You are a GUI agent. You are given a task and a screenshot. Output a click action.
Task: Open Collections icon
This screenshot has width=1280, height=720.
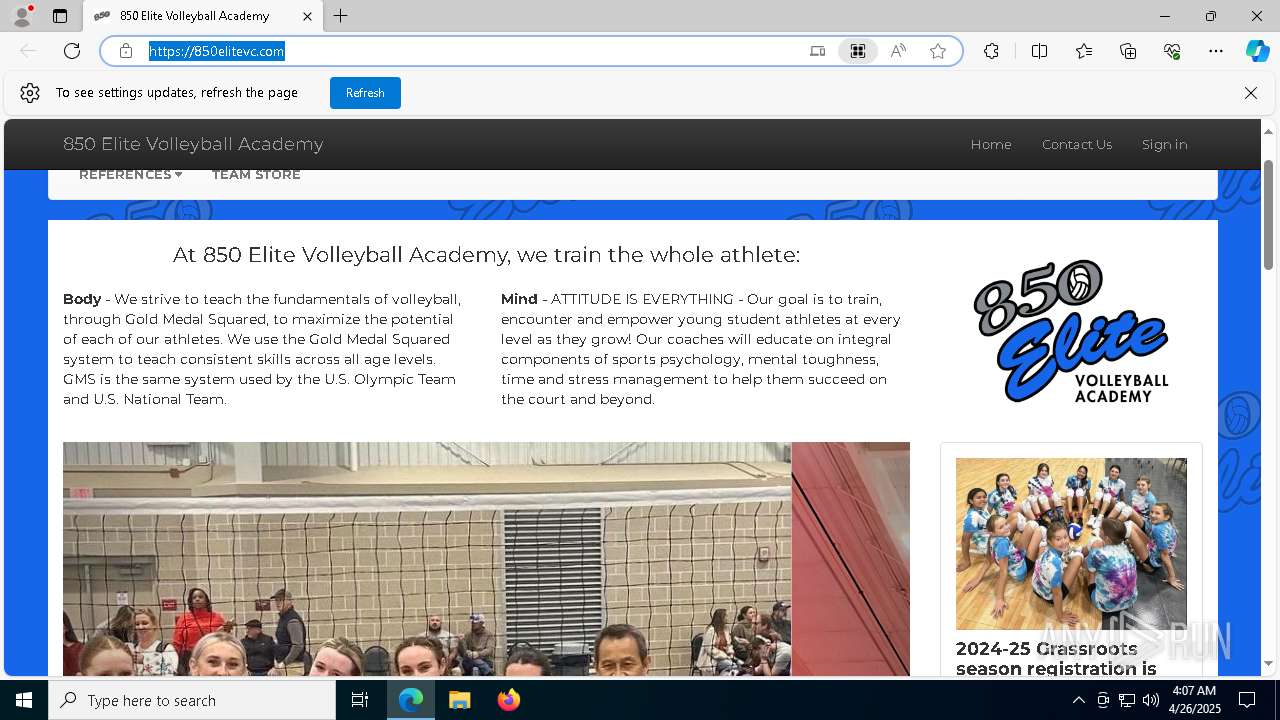click(1128, 51)
